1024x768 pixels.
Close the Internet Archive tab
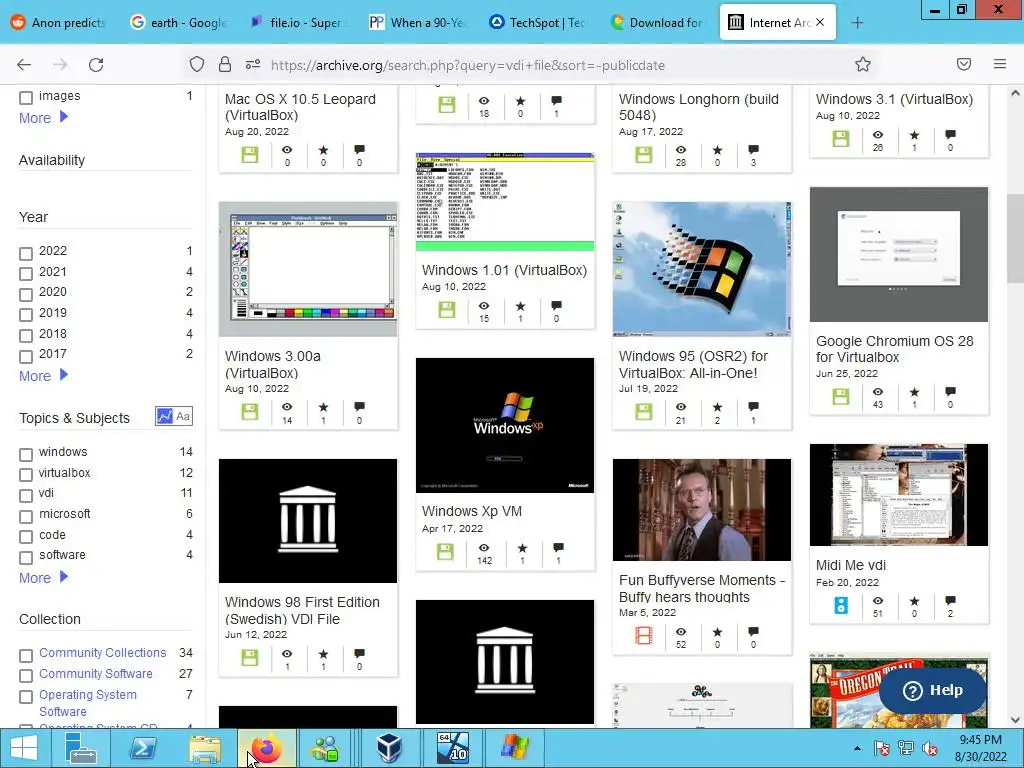(x=820, y=22)
